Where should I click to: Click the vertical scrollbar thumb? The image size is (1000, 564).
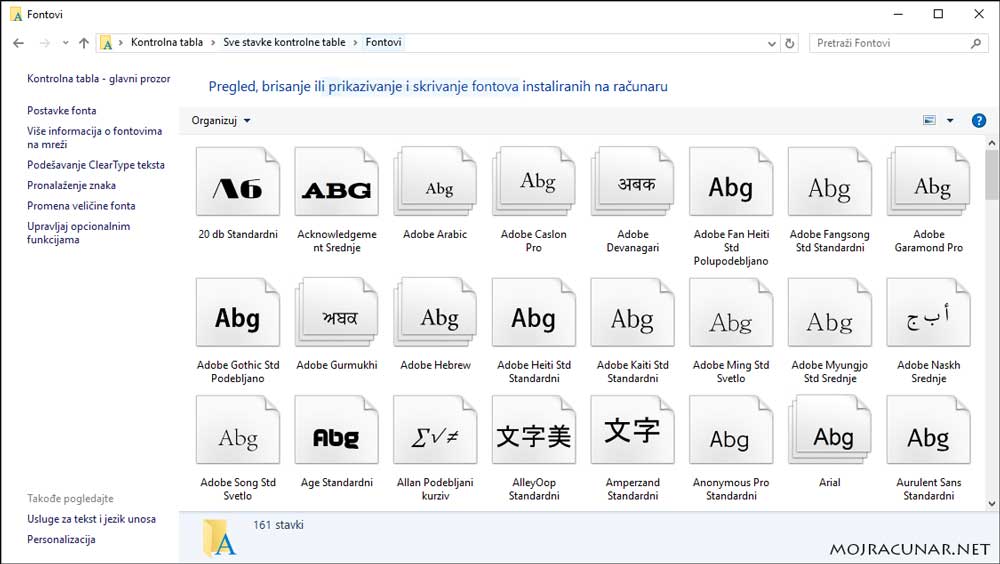(991, 175)
